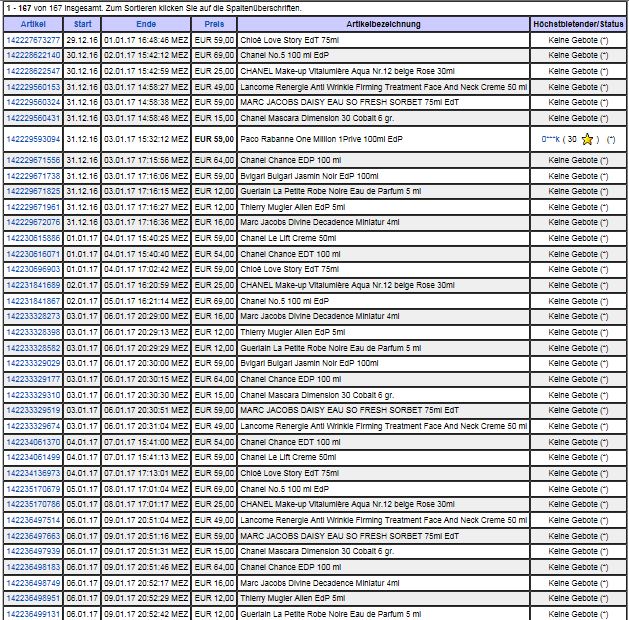629x620 pixels.
Task: Open article number 142234061499
Action: [x=33, y=457]
